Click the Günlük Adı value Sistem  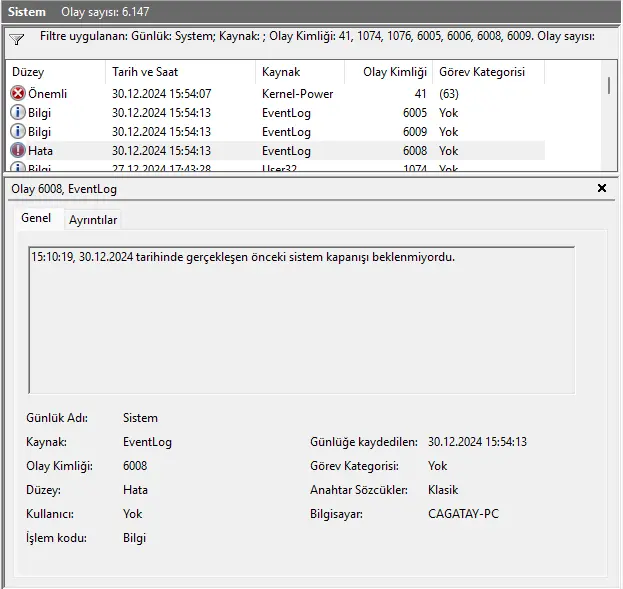(x=140, y=418)
